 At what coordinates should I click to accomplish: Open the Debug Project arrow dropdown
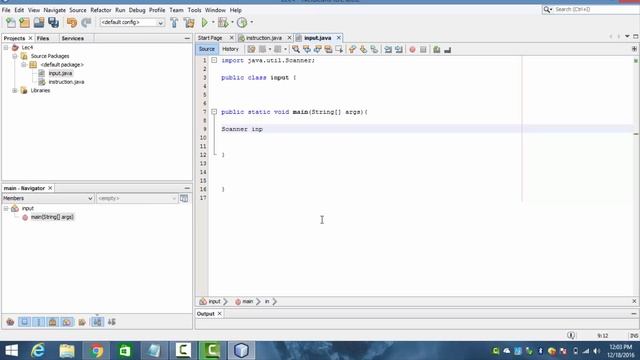coord(232,22)
